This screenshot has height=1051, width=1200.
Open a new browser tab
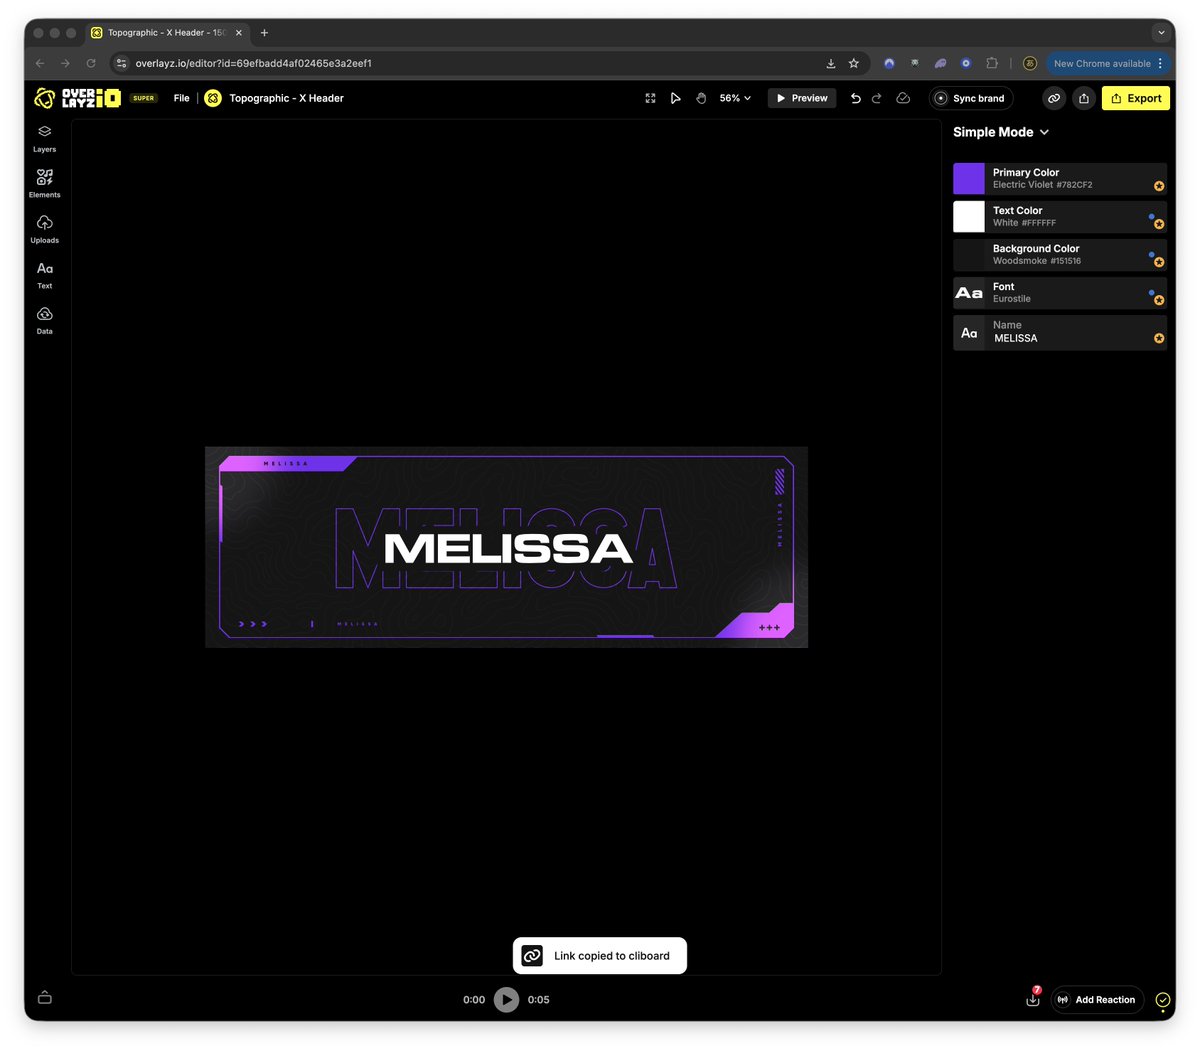click(264, 32)
